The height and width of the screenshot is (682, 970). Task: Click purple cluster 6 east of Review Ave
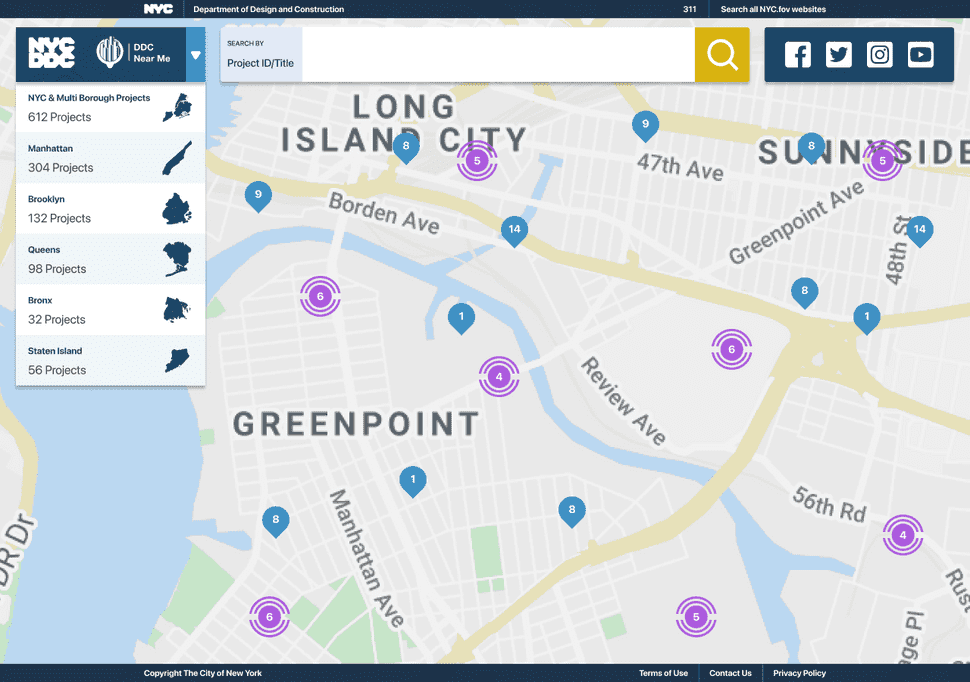[x=731, y=350]
